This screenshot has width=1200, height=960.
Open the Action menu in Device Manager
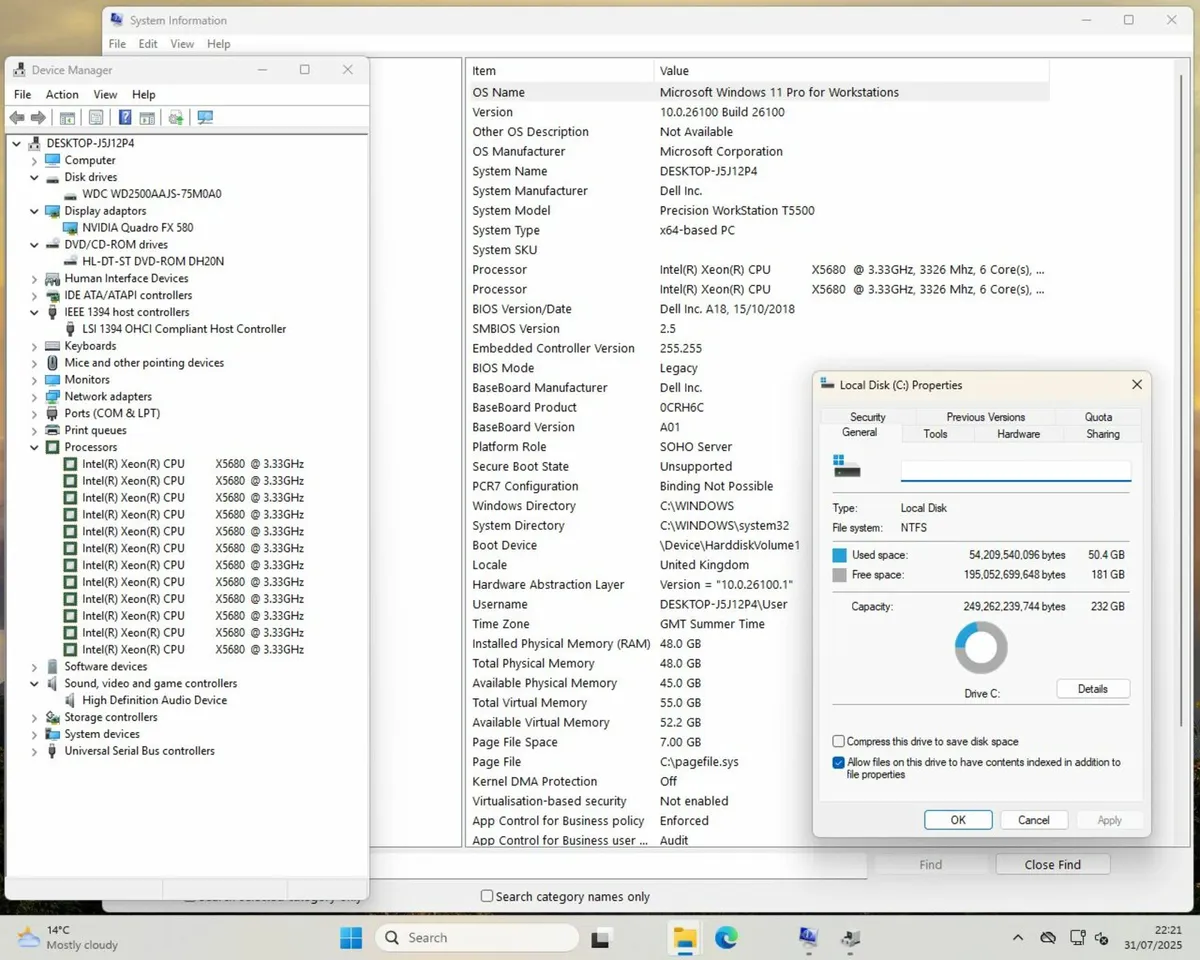click(62, 95)
